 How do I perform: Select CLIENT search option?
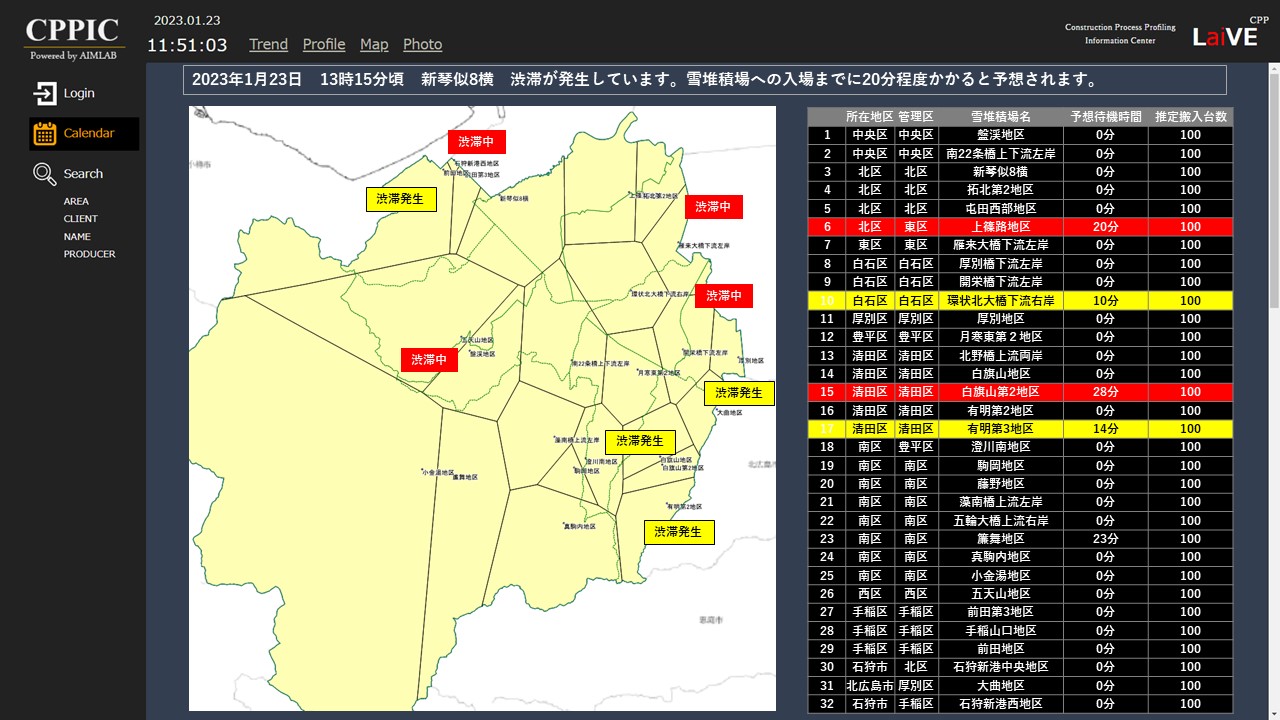pos(81,219)
